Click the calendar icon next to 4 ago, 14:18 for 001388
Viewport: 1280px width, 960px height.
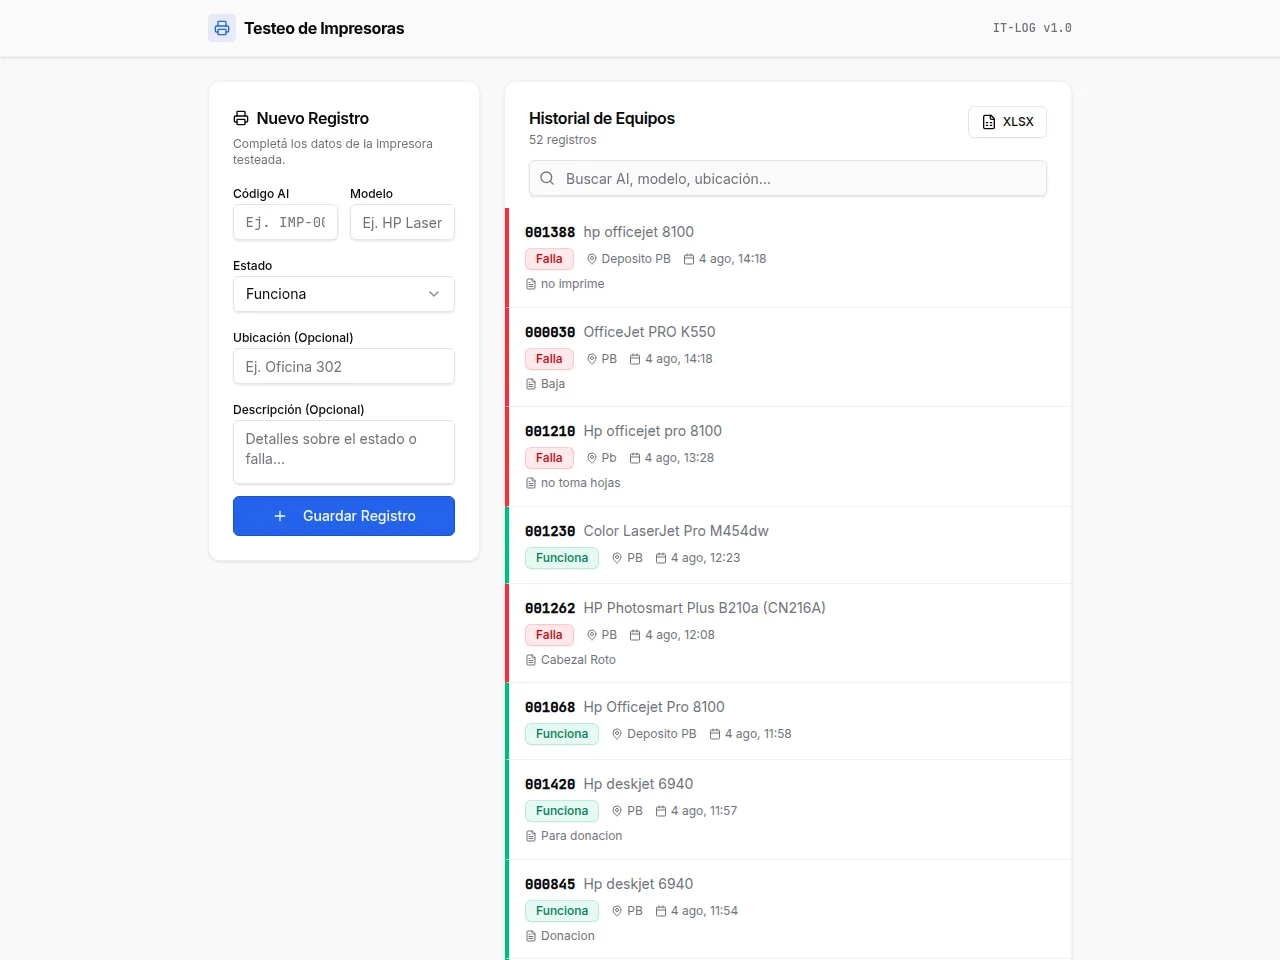point(689,259)
